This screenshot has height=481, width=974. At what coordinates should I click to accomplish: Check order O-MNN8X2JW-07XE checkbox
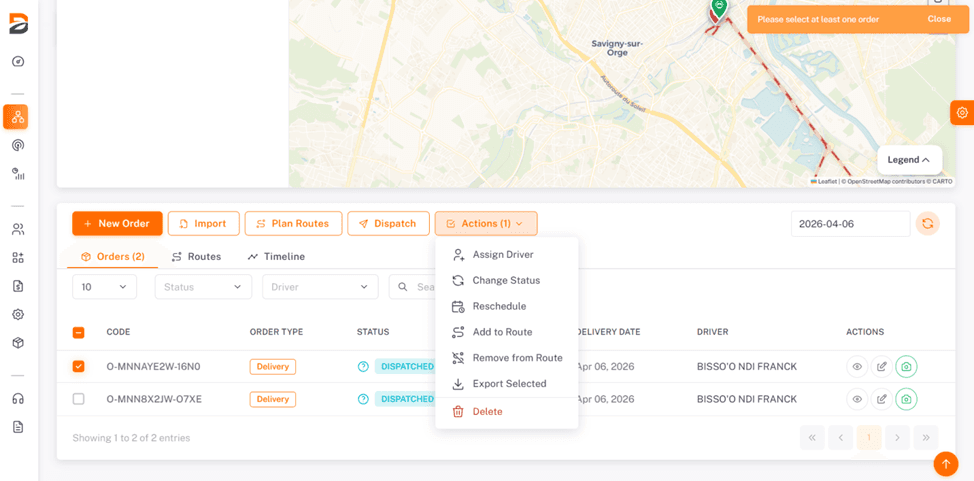78,399
